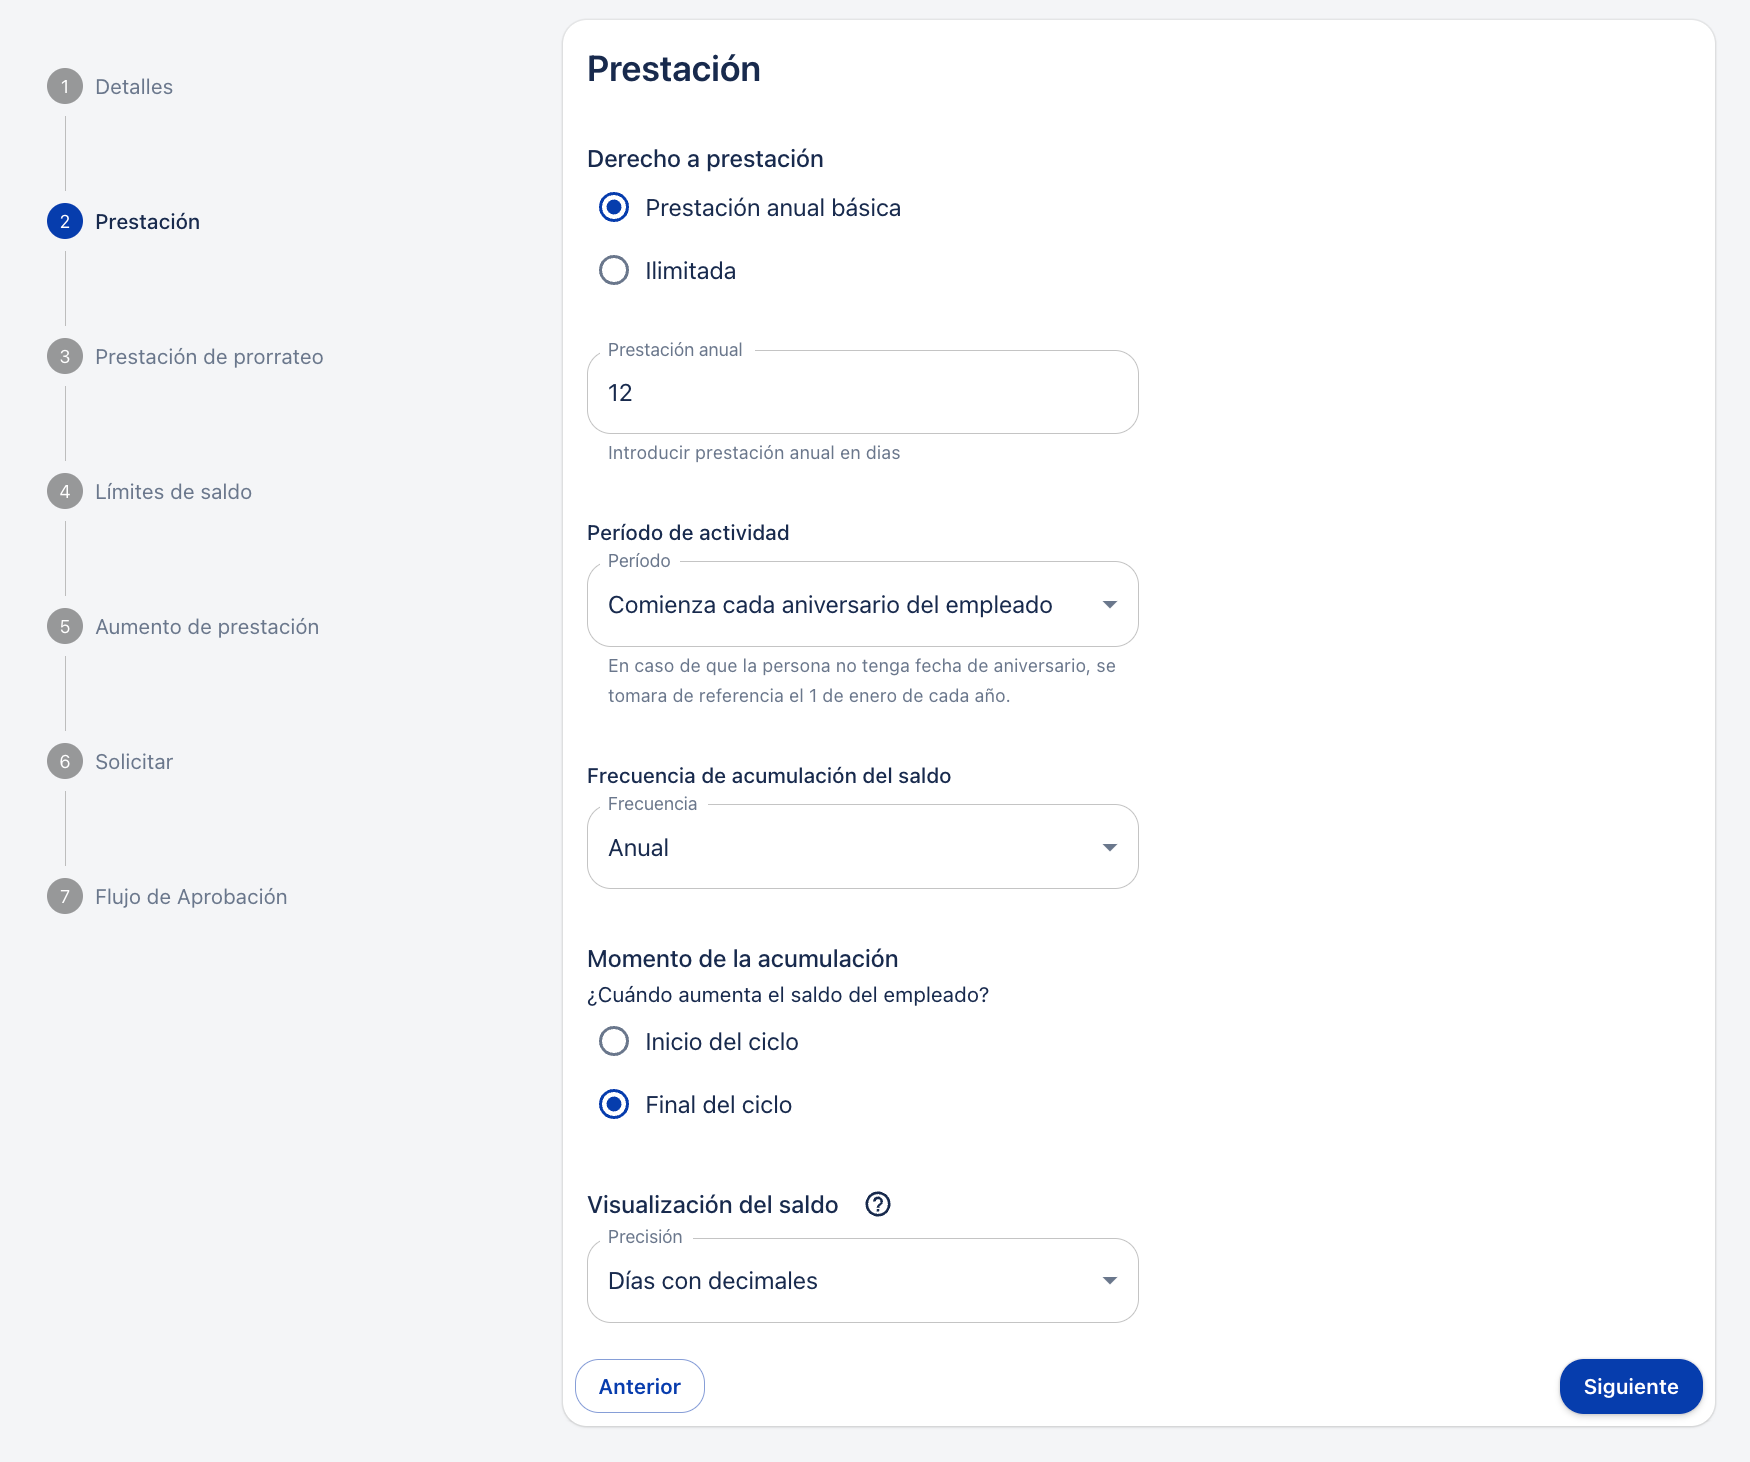Choose Inicio del ciclo radio button
Viewport: 1750px width, 1462px height.
tap(614, 1042)
